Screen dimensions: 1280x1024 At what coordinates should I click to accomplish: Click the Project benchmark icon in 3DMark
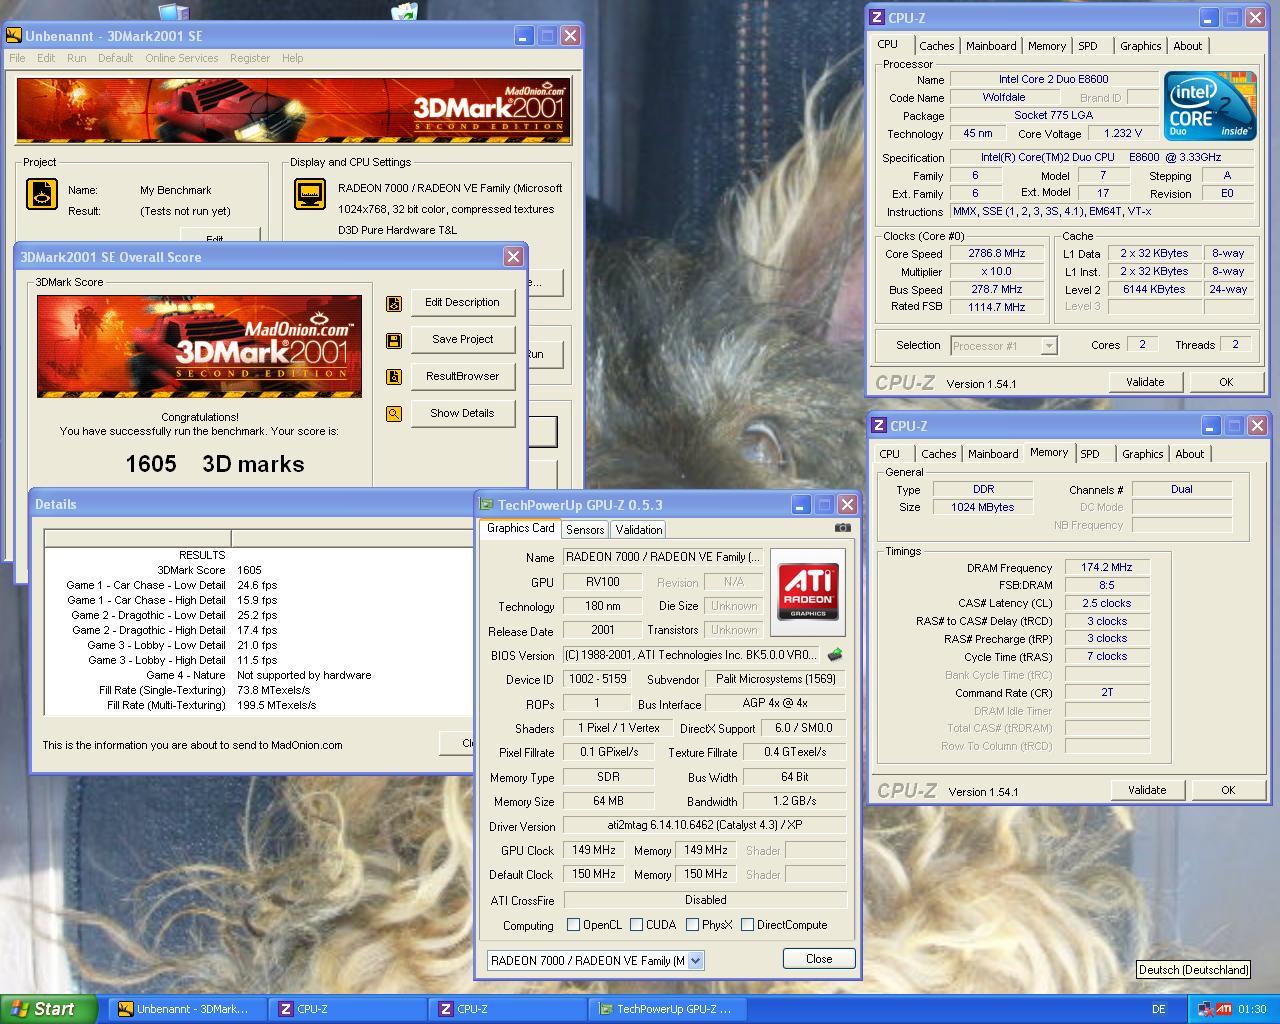(x=41, y=194)
